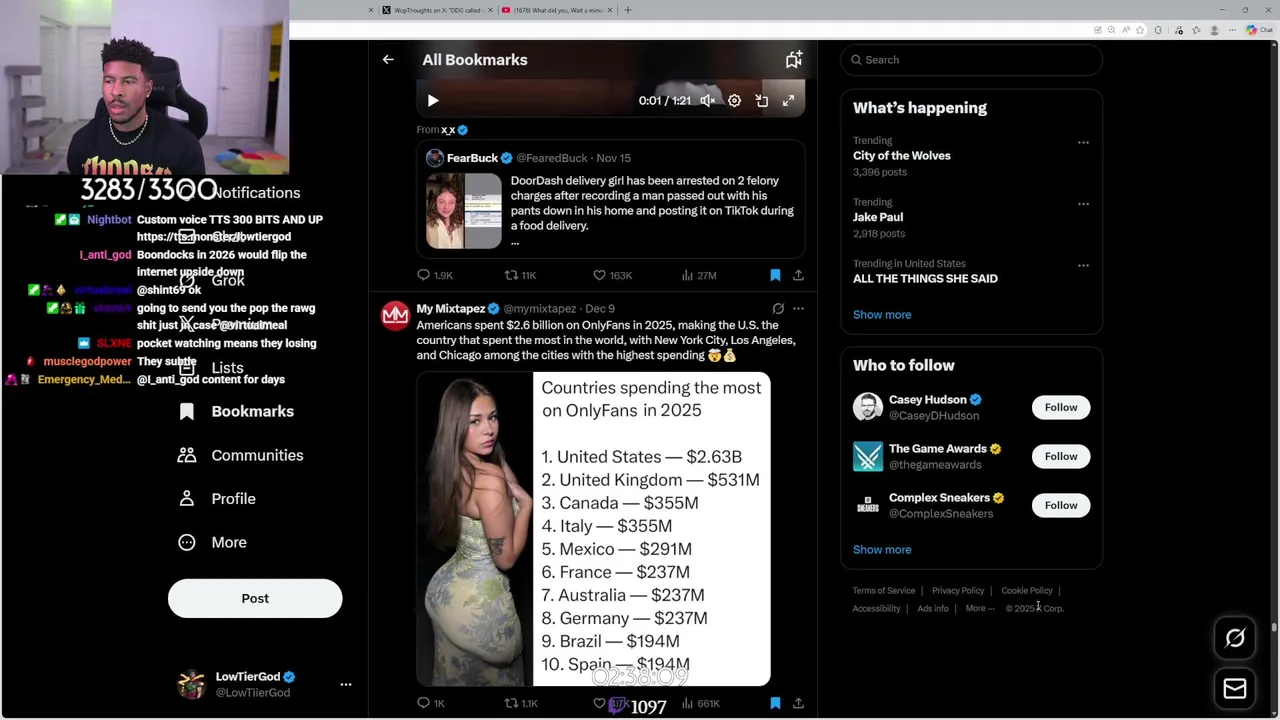Repost the post with 11K reposts
1280x720 pixels.
(520, 275)
